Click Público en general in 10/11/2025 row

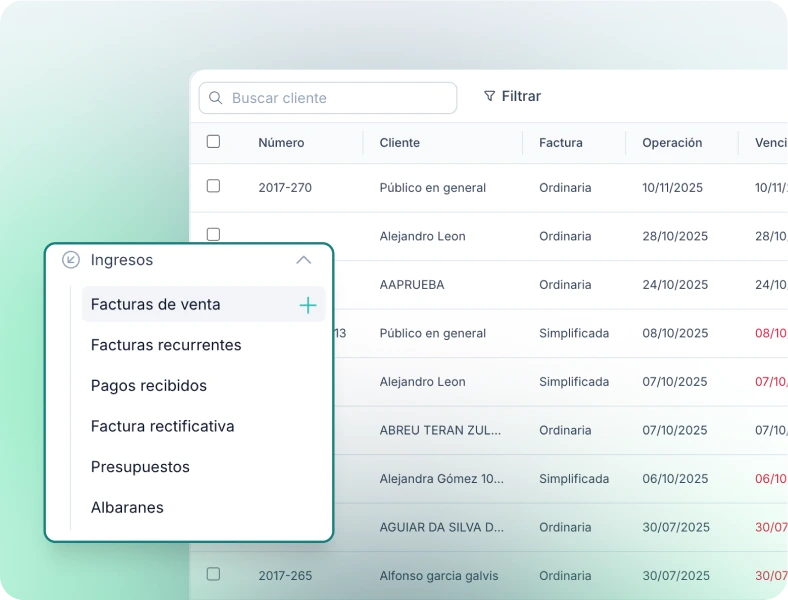[x=432, y=187]
